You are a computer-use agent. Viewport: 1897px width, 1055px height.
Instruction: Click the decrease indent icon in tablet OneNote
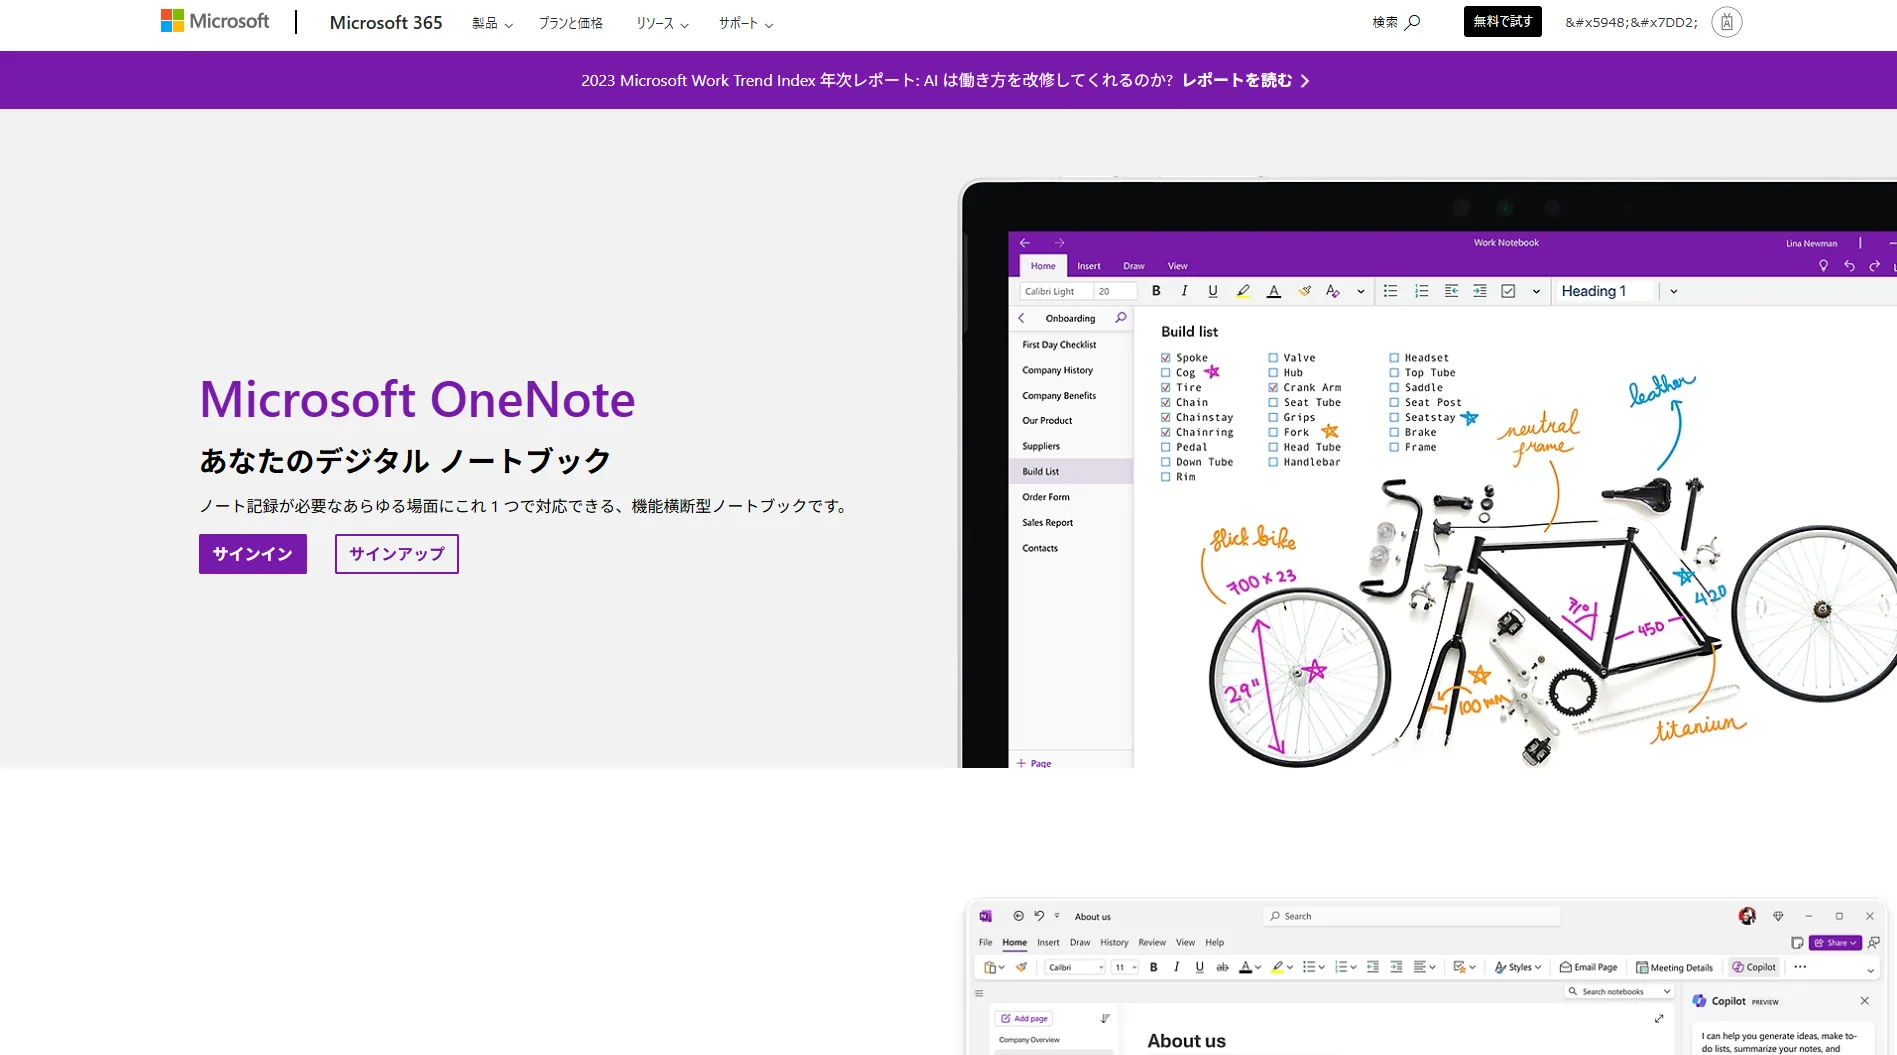point(1451,291)
